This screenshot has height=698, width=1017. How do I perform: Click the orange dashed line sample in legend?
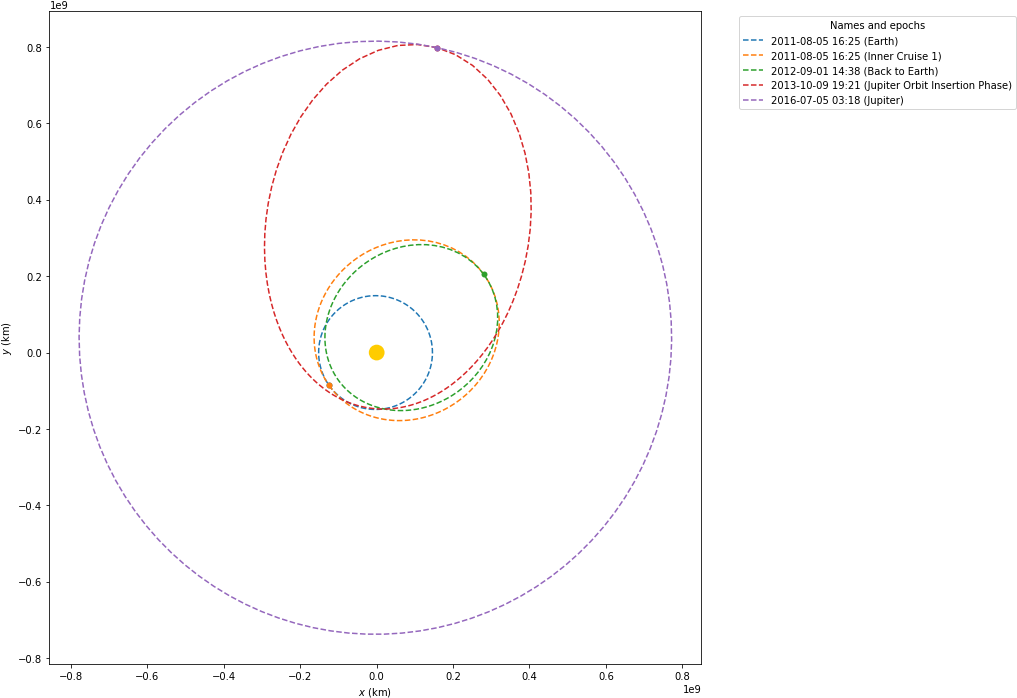(x=753, y=56)
